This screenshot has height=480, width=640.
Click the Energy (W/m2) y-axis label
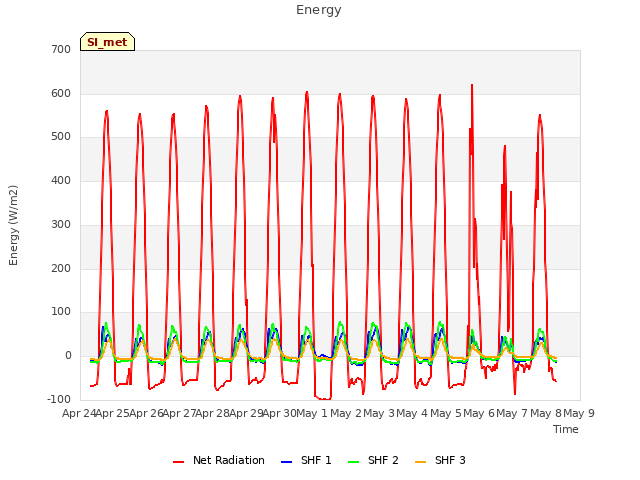pyautogui.click(x=13, y=225)
